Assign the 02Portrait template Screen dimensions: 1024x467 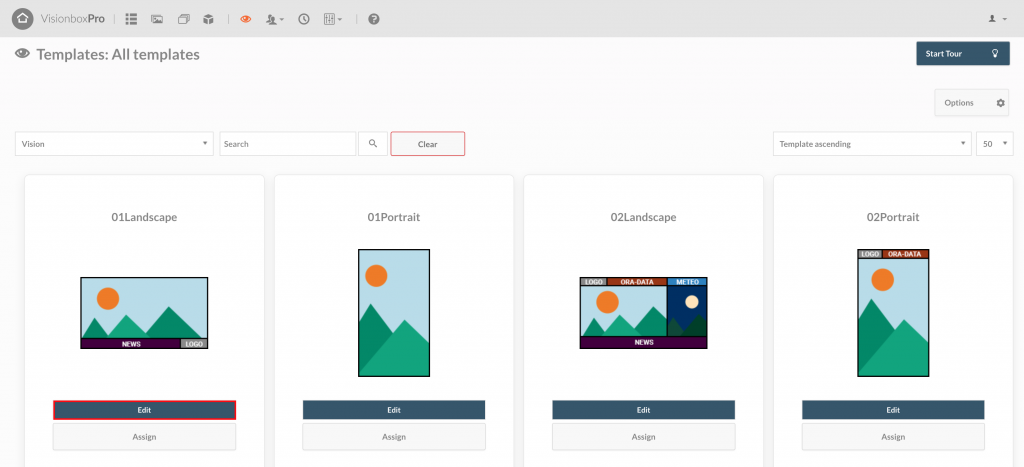click(x=893, y=437)
